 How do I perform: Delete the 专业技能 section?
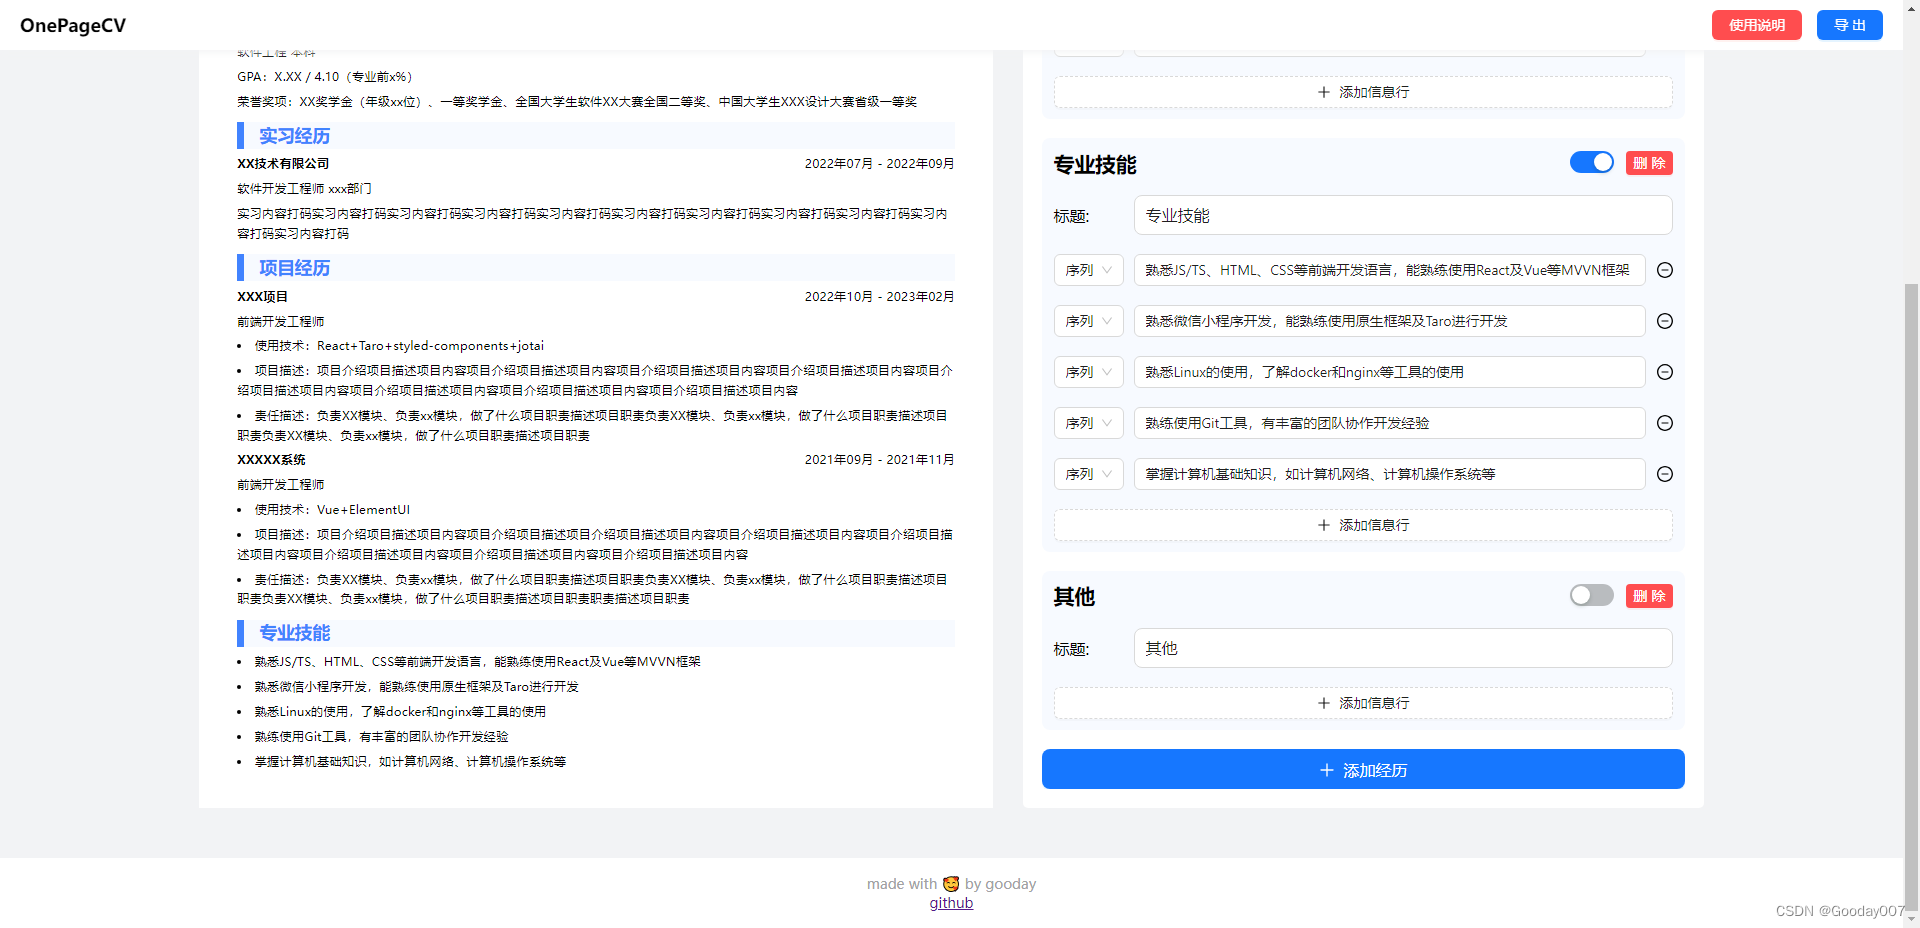(1649, 163)
